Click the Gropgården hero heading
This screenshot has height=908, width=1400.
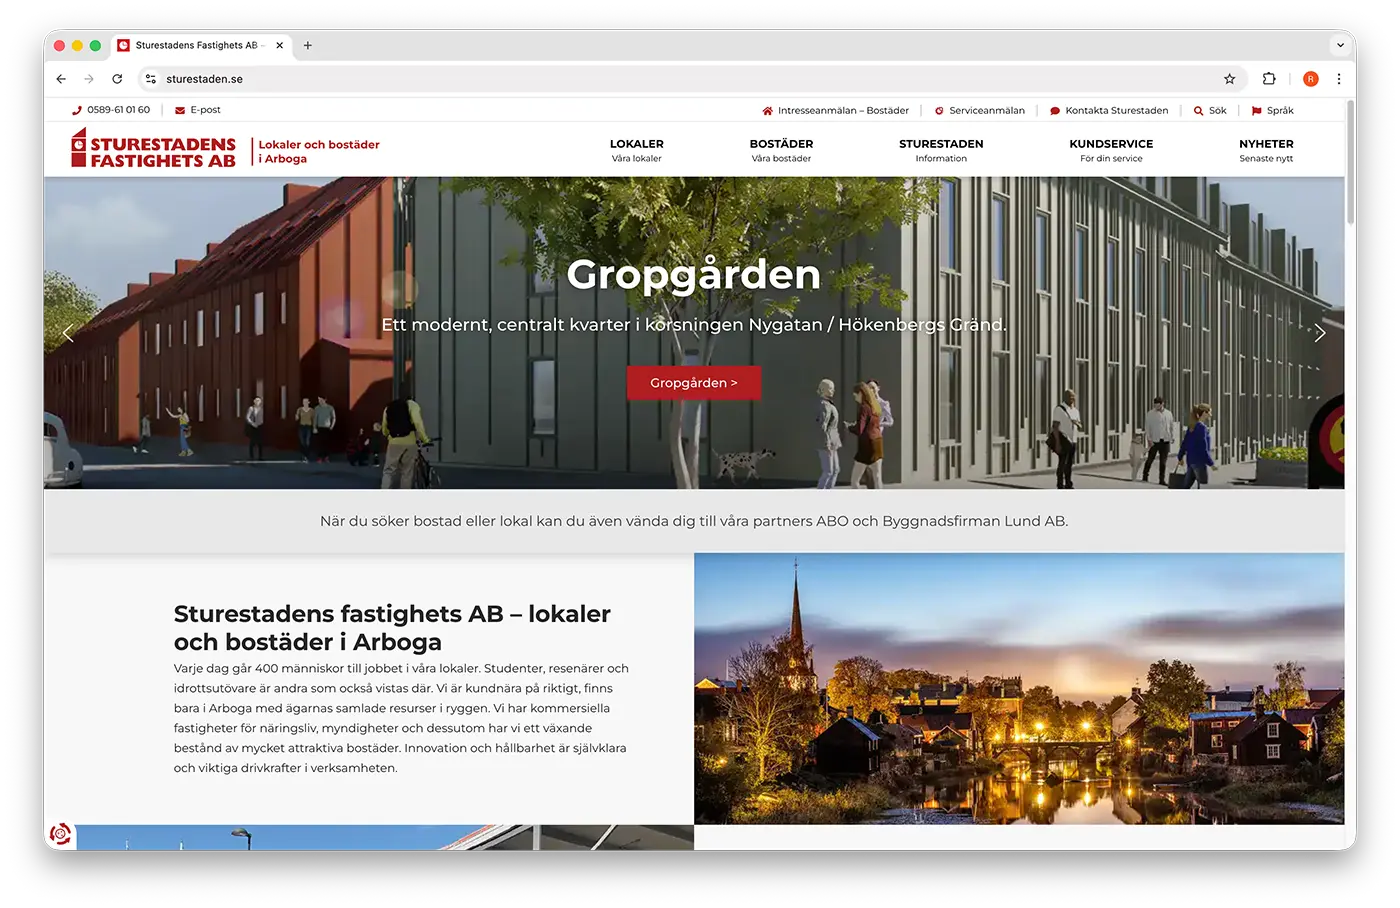tap(694, 274)
